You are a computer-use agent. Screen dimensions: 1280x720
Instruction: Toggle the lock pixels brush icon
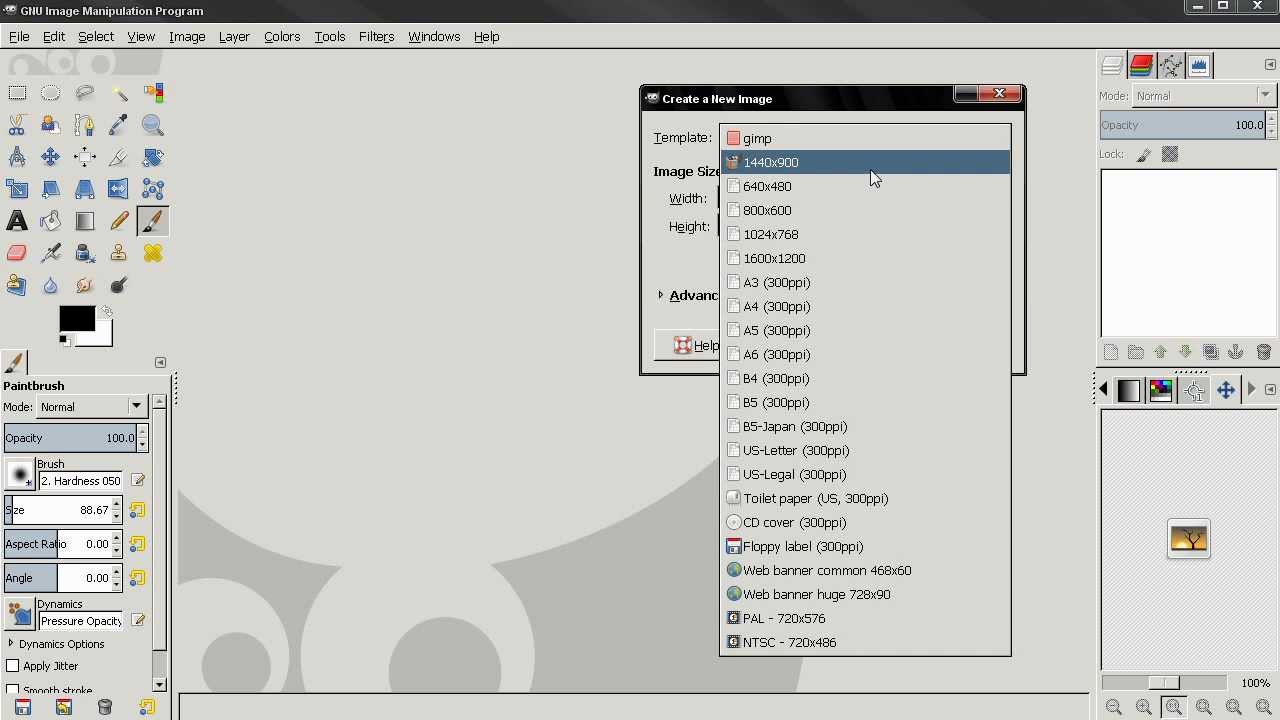coord(1144,154)
